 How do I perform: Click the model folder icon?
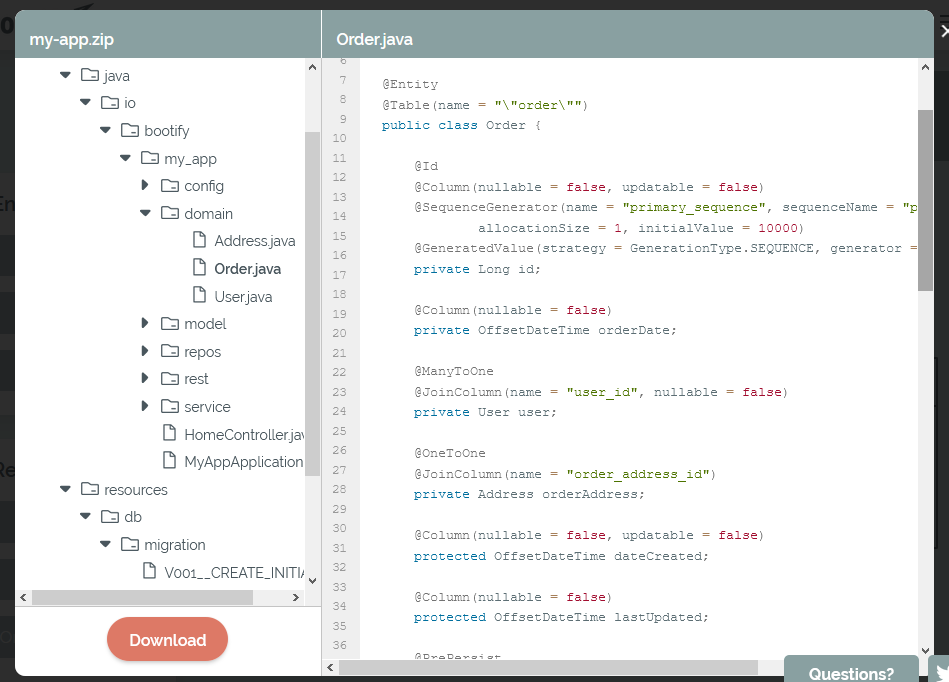pyautogui.click(x=170, y=323)
